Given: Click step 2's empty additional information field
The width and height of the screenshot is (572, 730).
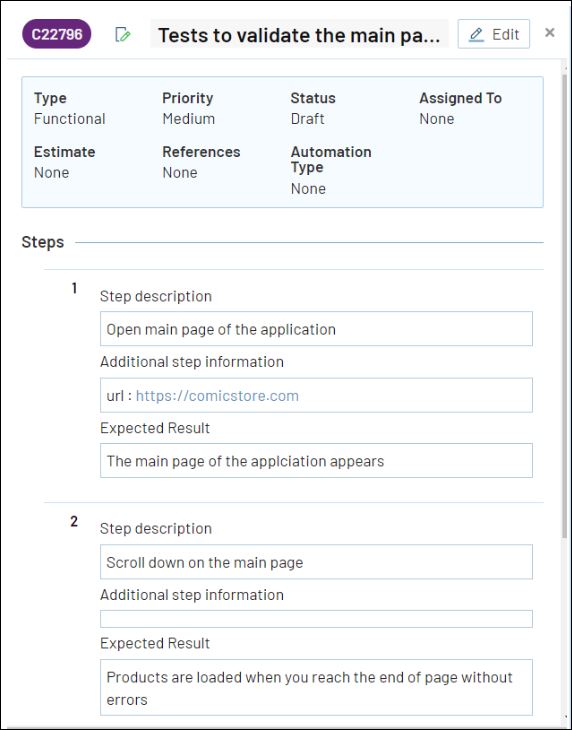Looking at the screenshot, I should tap(316, 619).
